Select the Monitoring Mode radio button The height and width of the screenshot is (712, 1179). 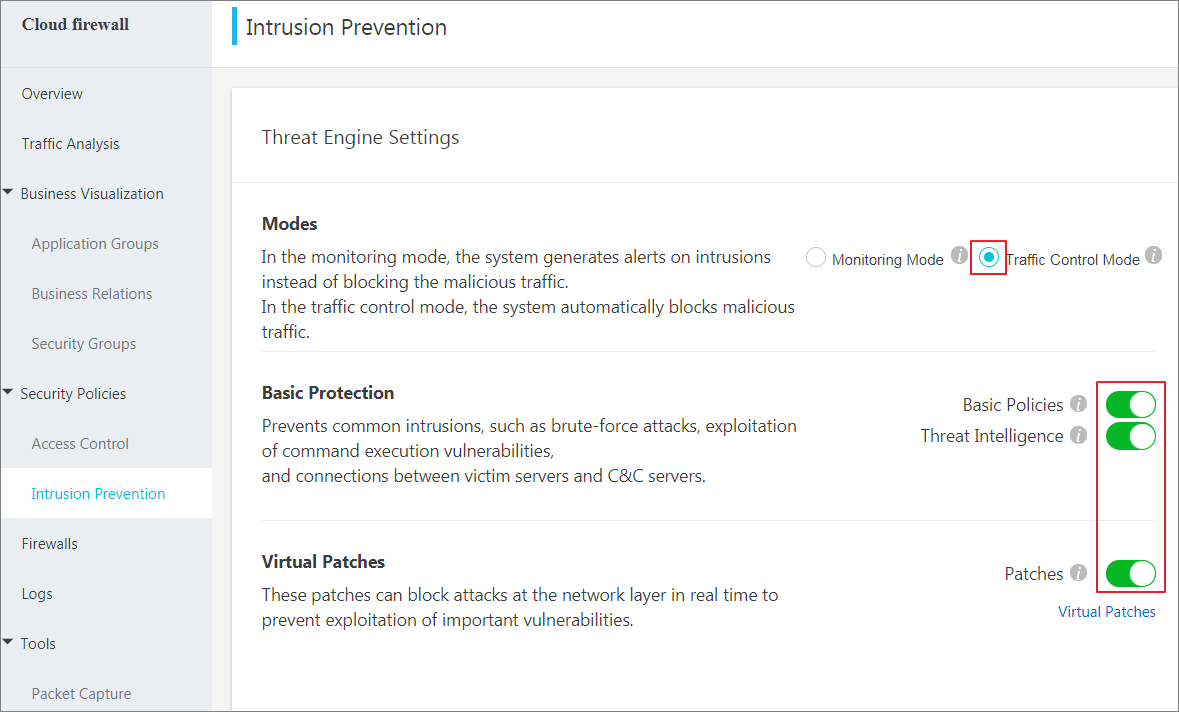[816, 258]
